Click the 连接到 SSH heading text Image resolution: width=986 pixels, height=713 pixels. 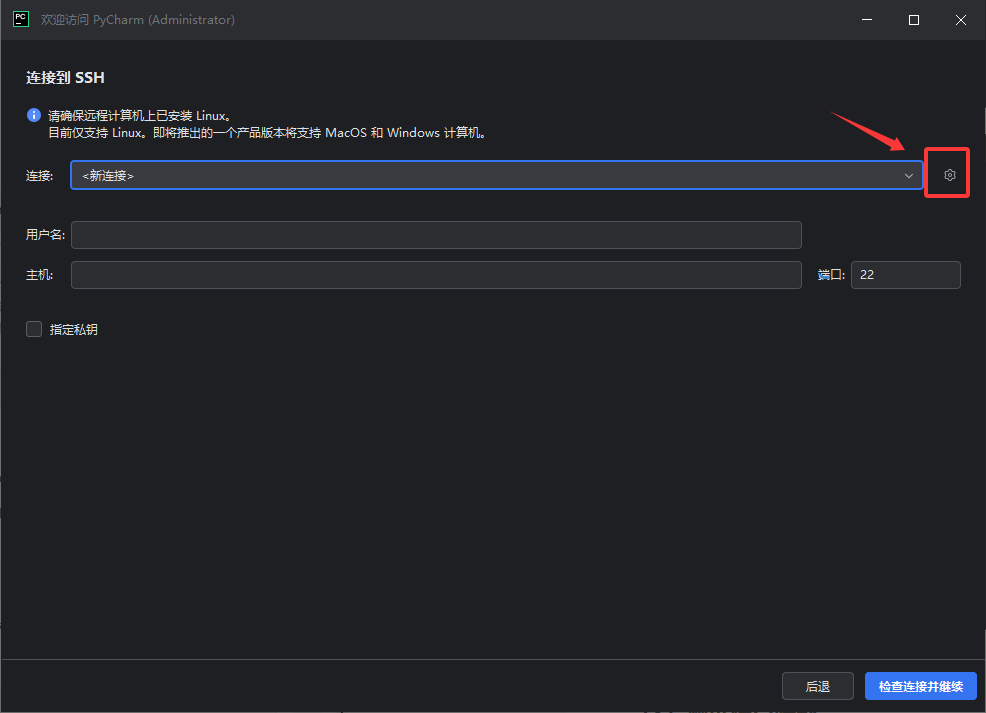[65, 78]
